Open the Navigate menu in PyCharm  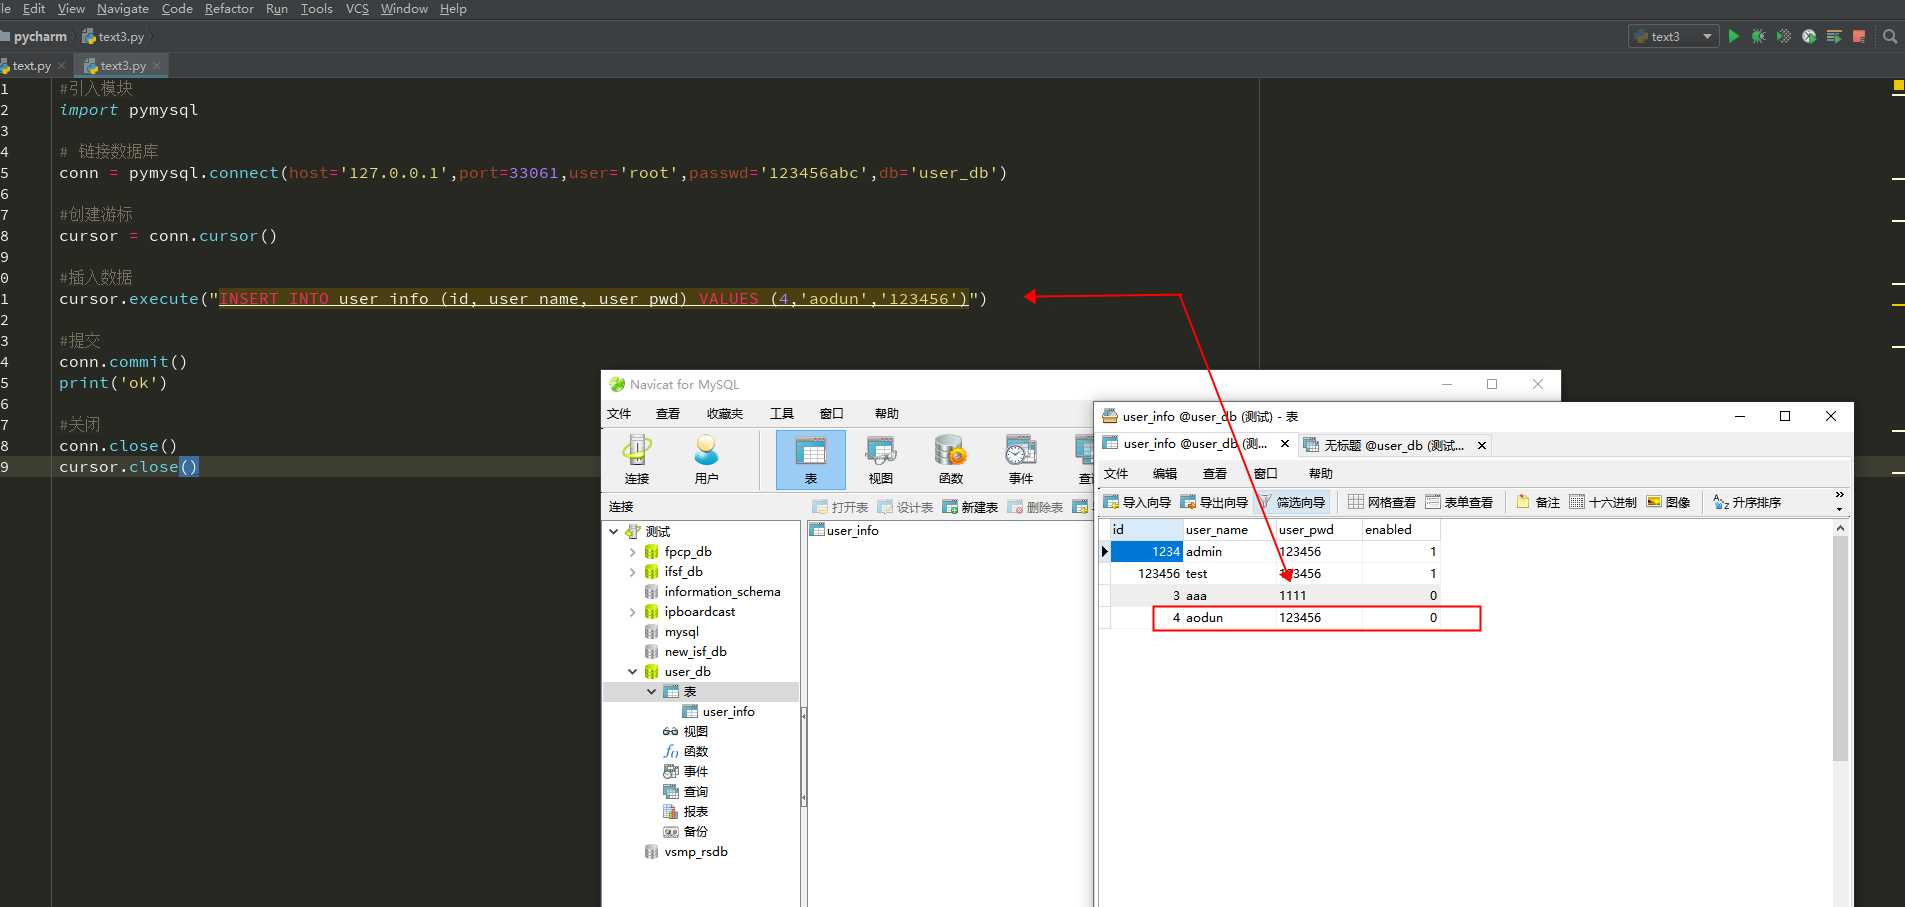(x=123, y=9)
